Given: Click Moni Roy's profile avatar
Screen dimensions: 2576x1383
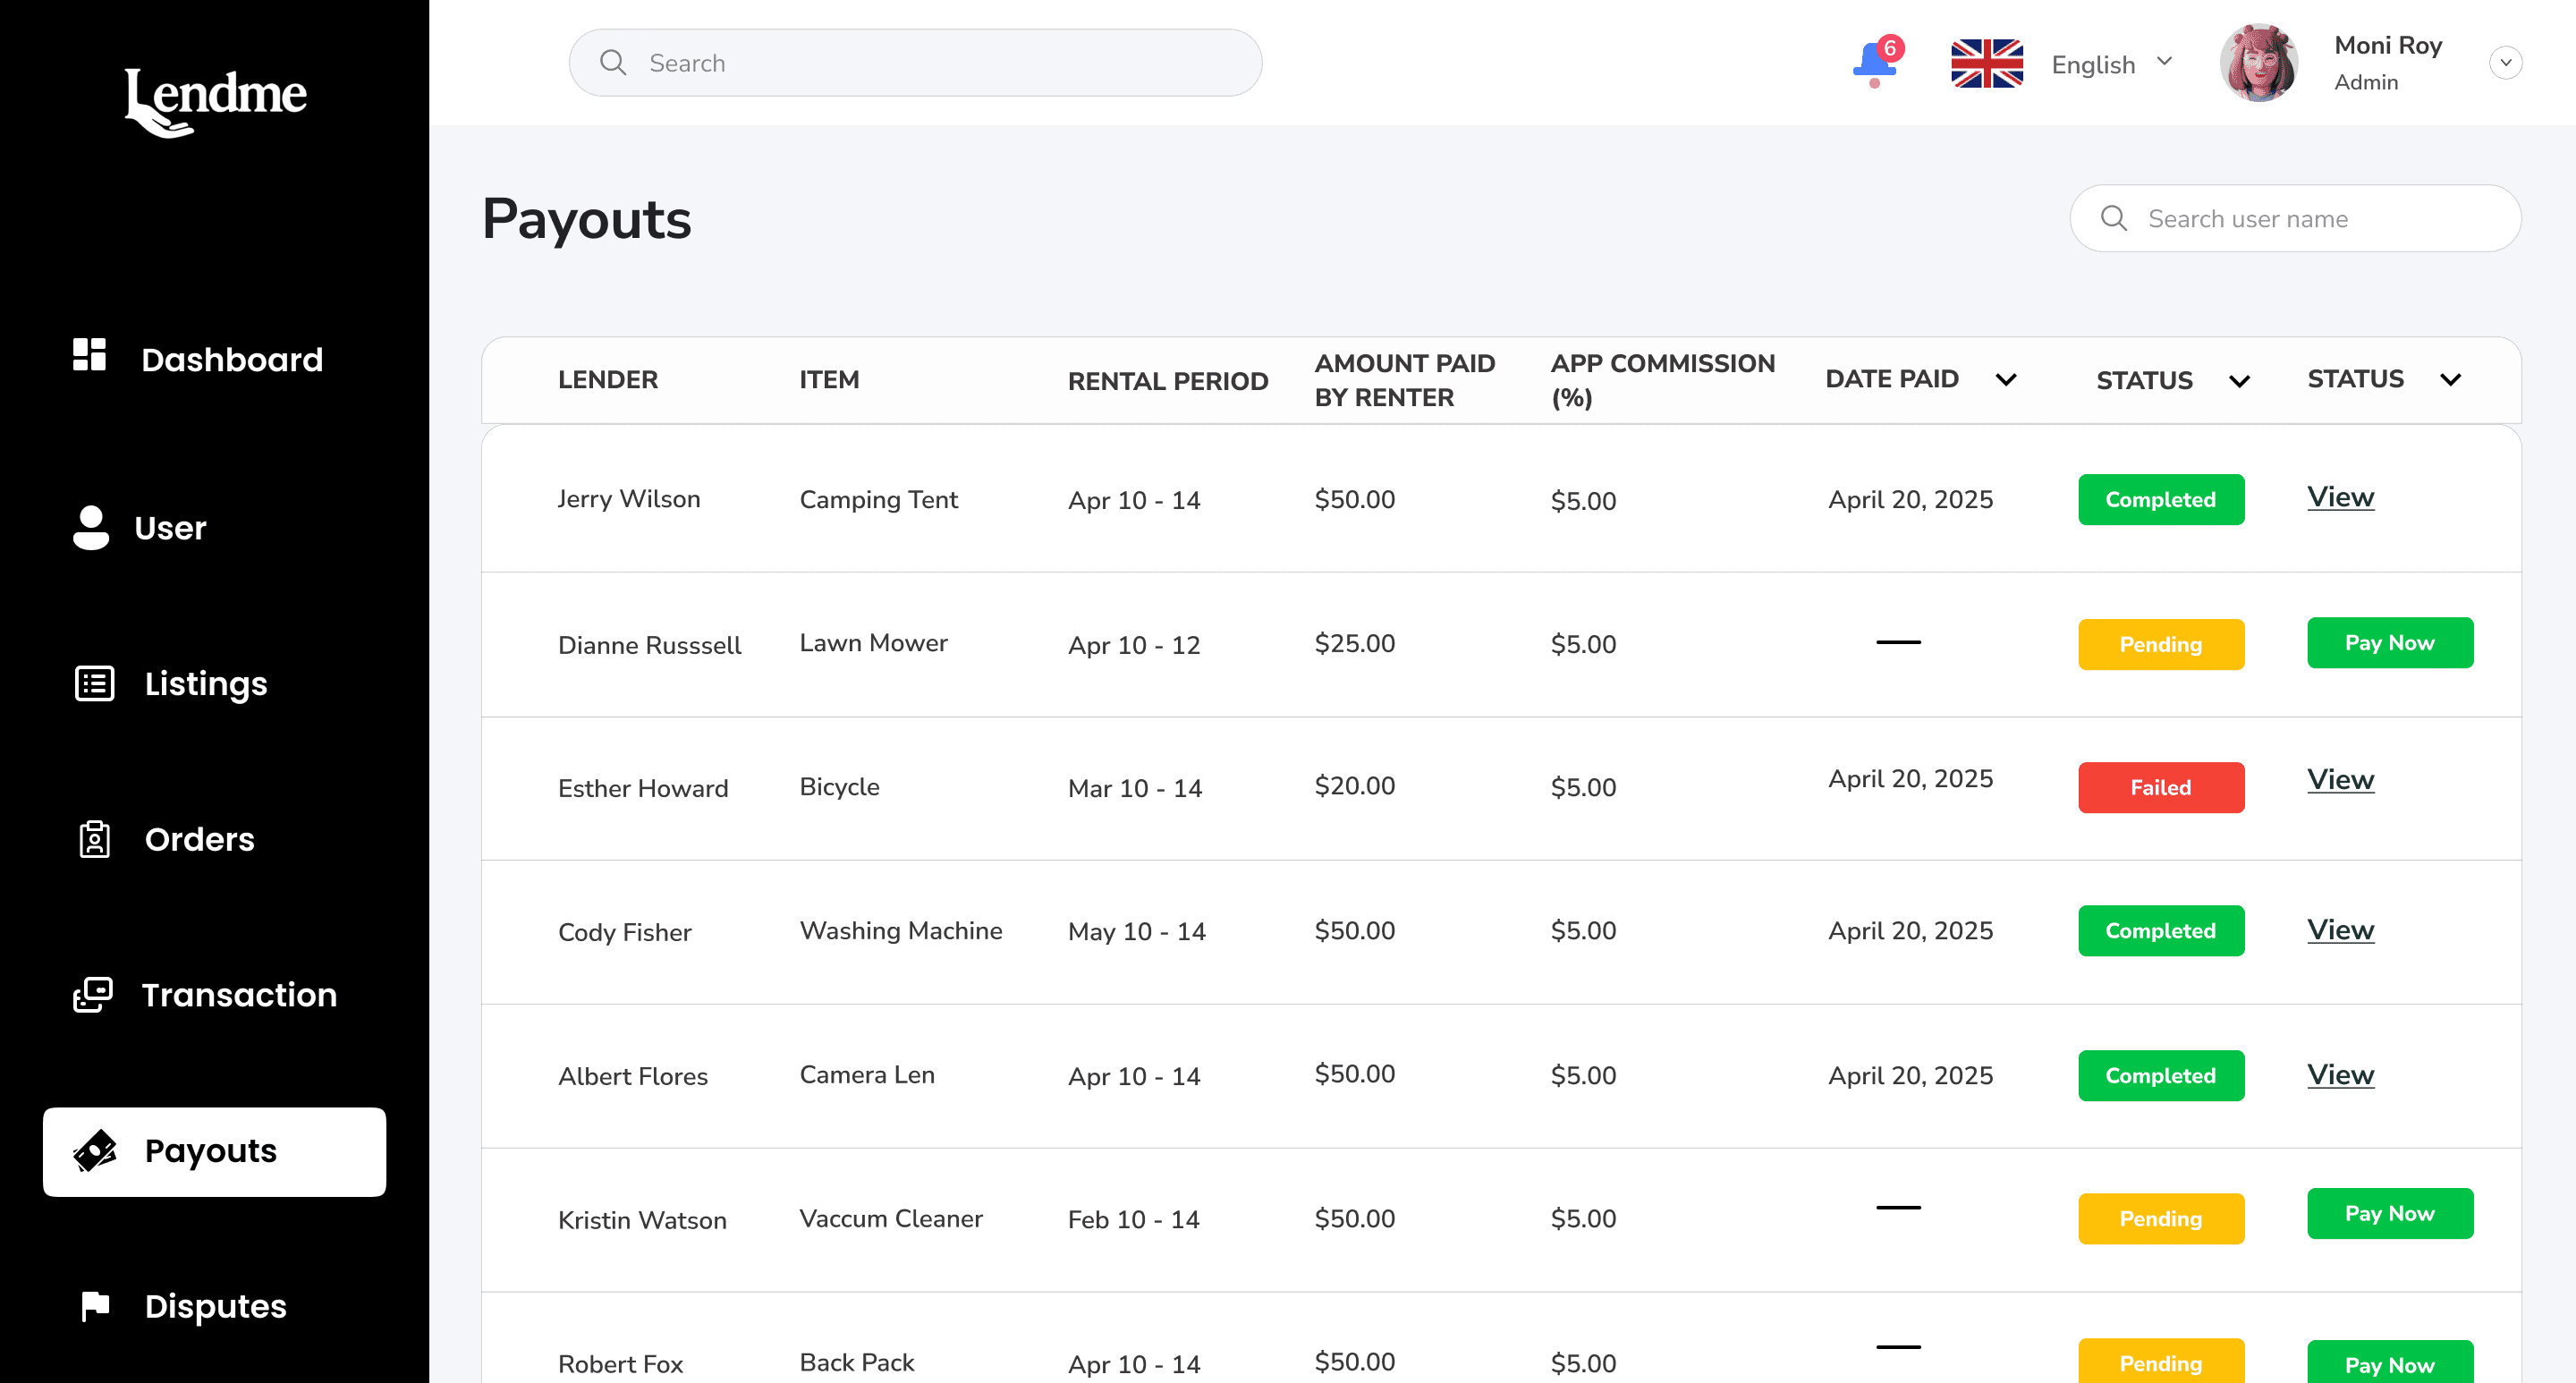Looking at the screenshot, I should pos(2258,63).
